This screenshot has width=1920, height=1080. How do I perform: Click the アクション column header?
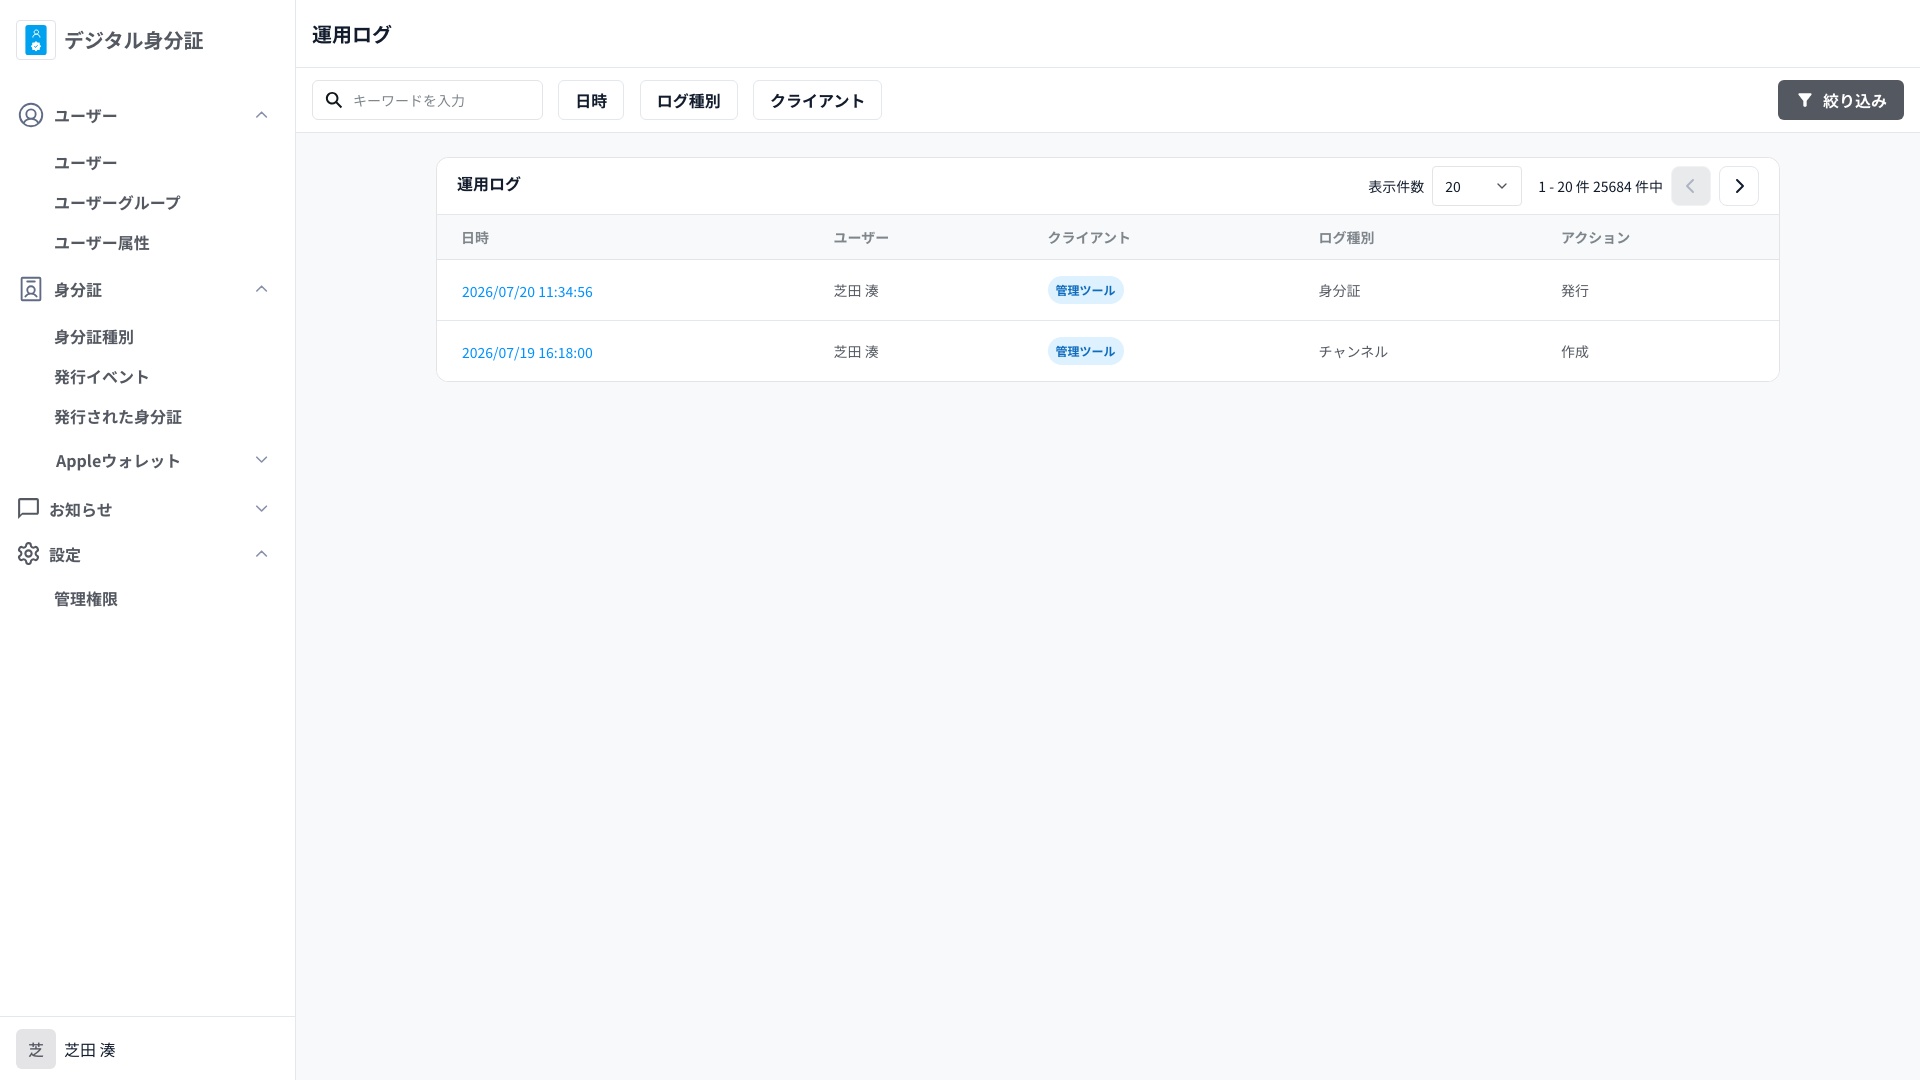pyautogui.click(x=1595, y=238)
